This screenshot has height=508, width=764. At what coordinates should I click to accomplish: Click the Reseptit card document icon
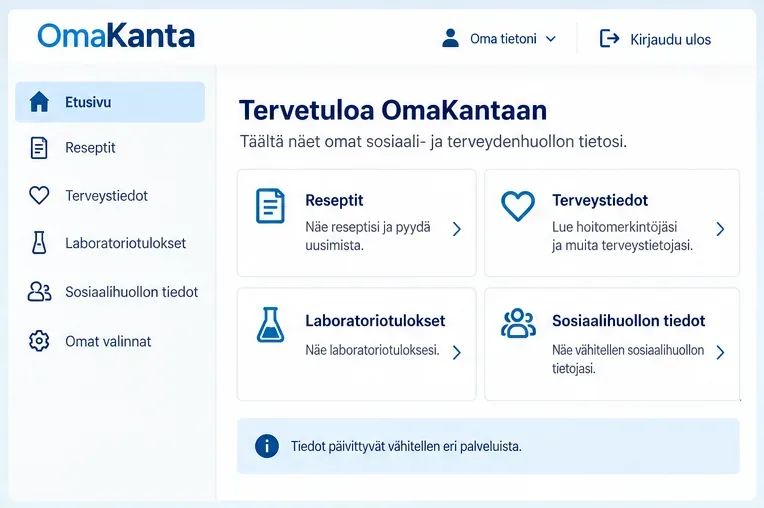coord(270,206)
